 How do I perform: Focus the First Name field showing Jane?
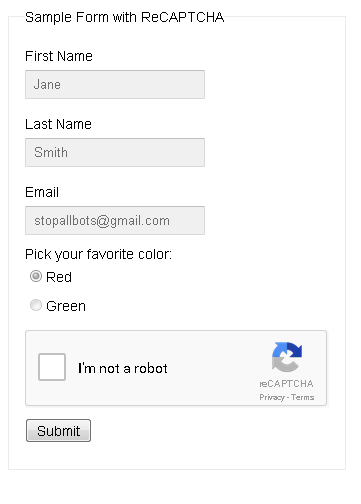[x=115, y=84]
